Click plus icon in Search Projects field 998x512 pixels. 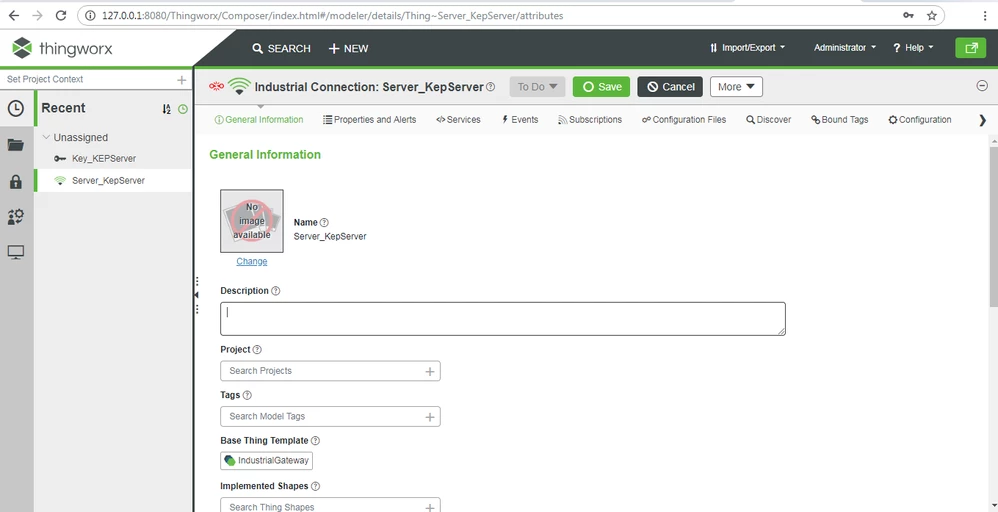[x=430, y=371]
